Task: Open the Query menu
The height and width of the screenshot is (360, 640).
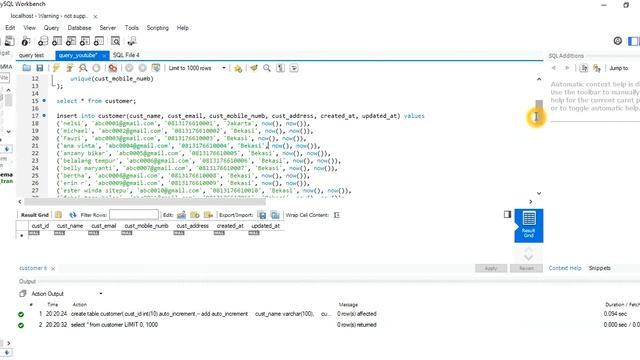Action: point(51,28)
